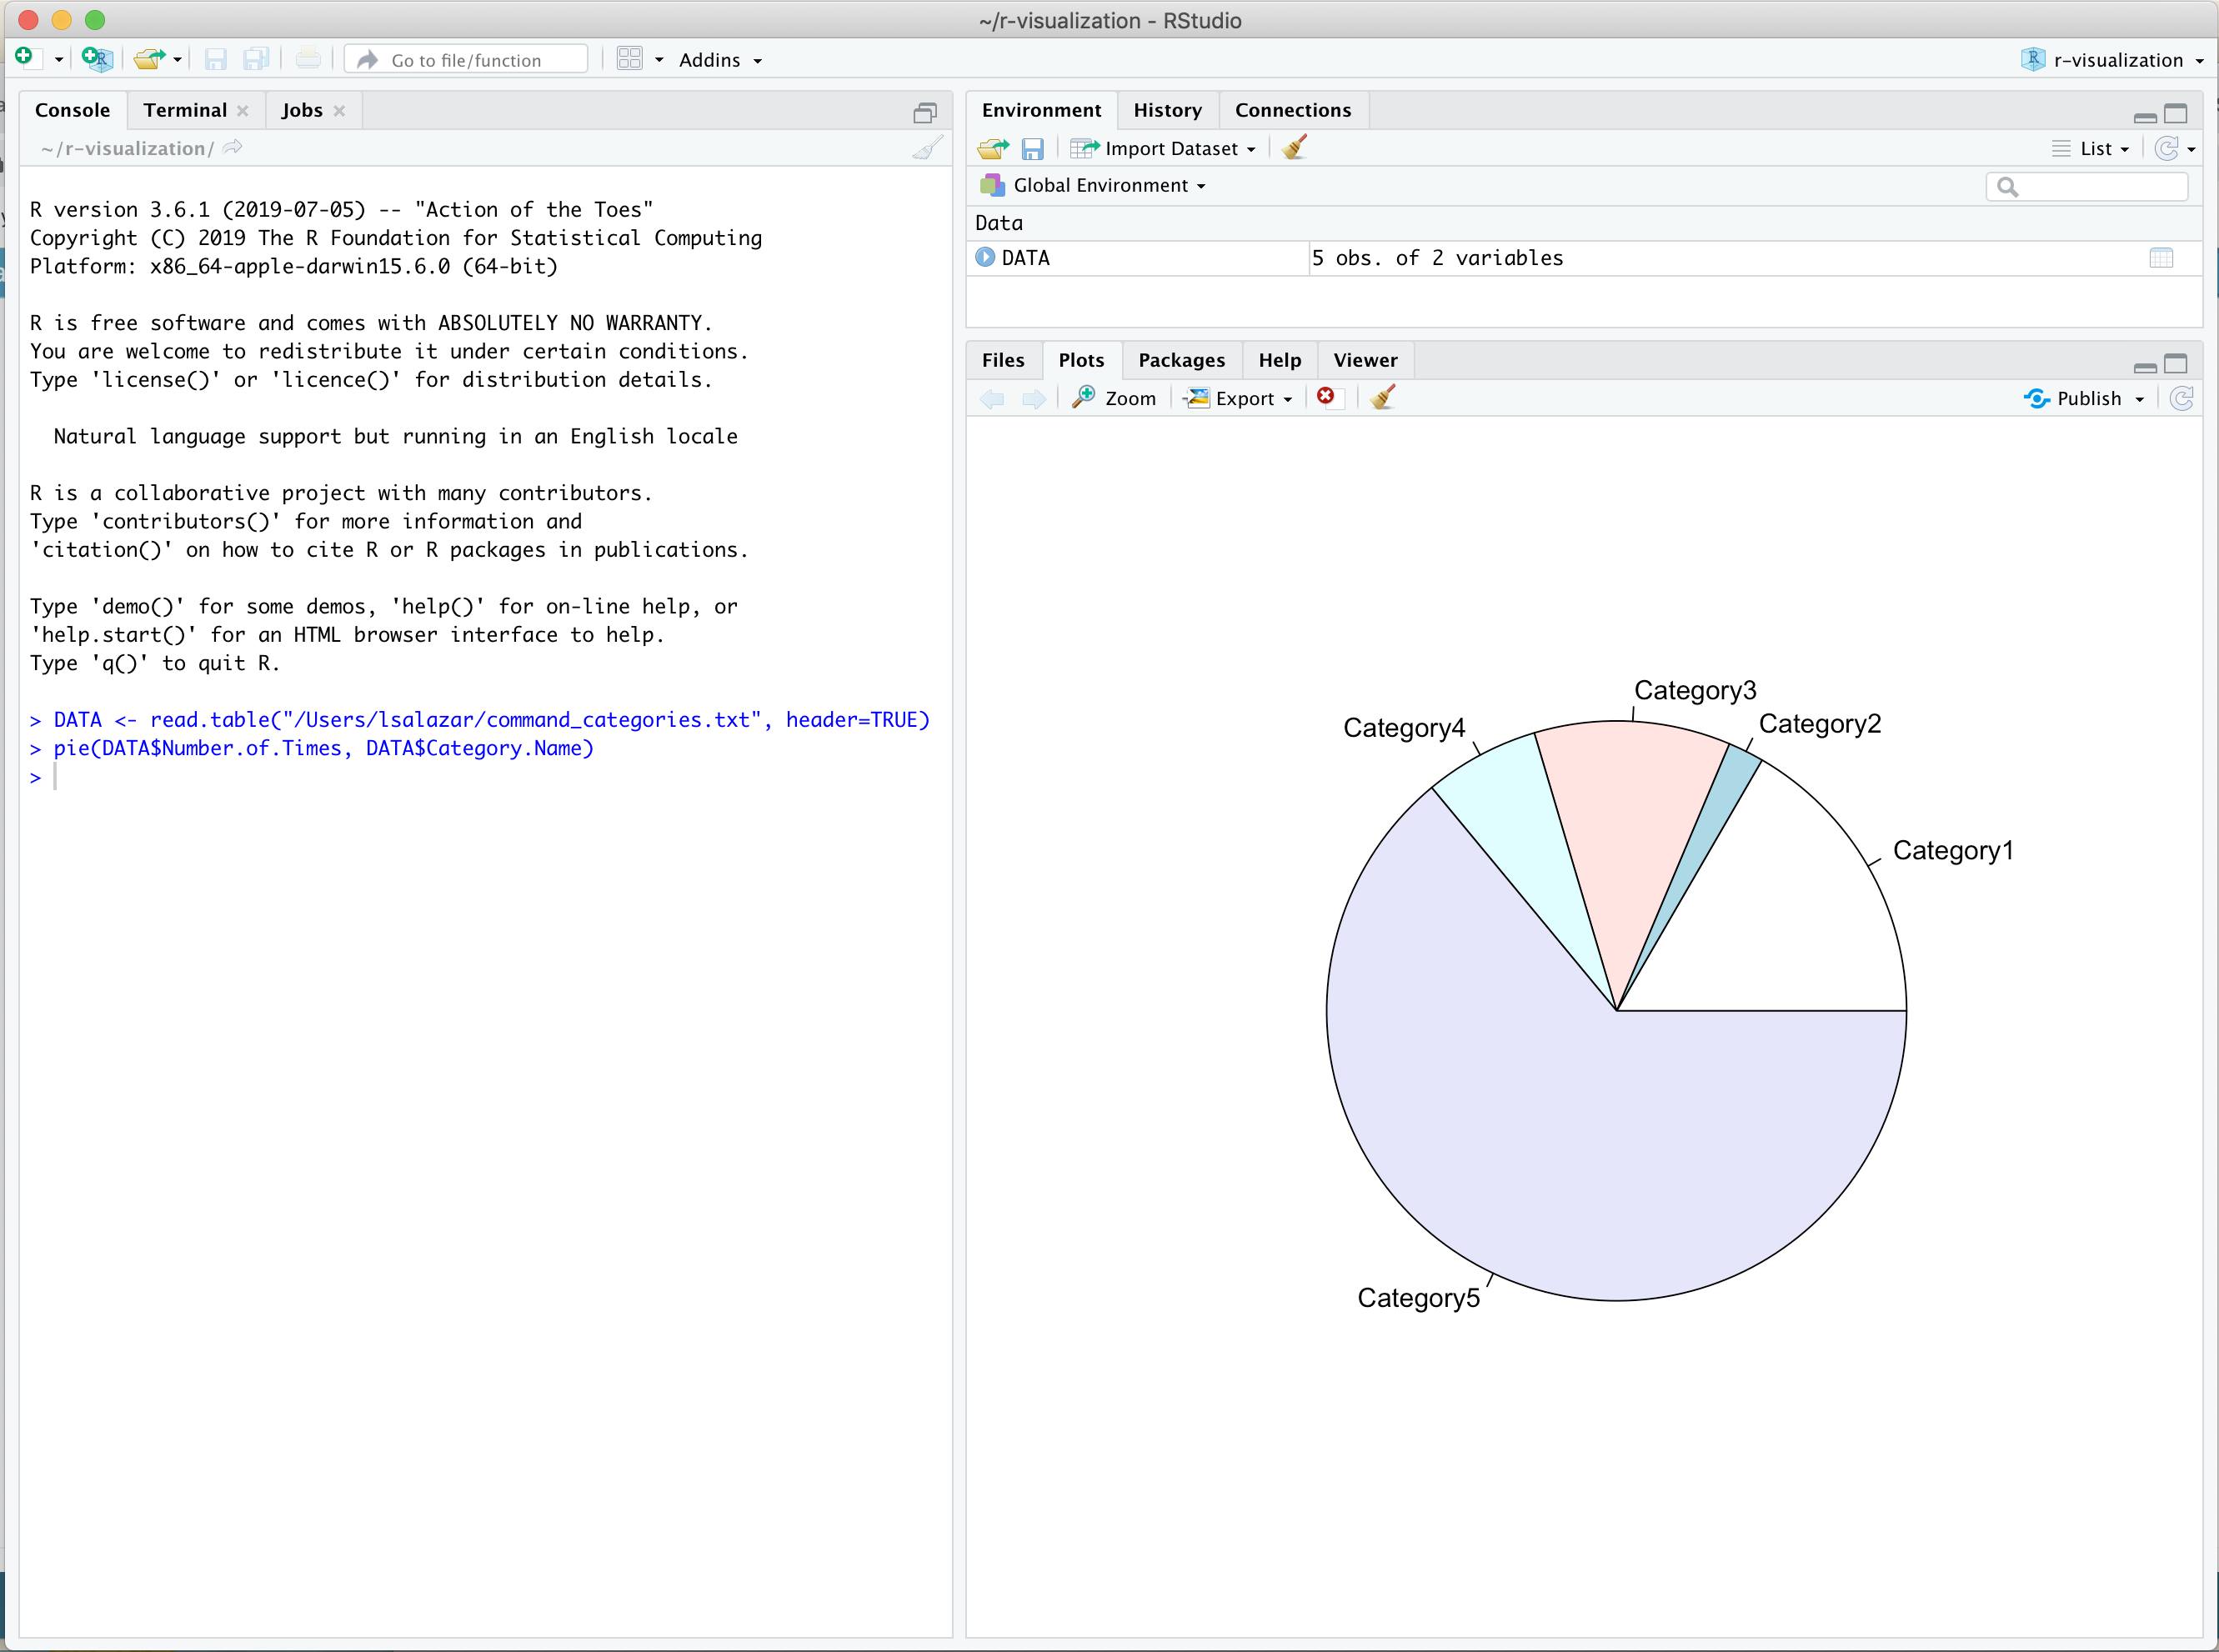View the previous plot with the back arrow
The height and width of the screenshot is (1652, 2219).
point(991,398)
